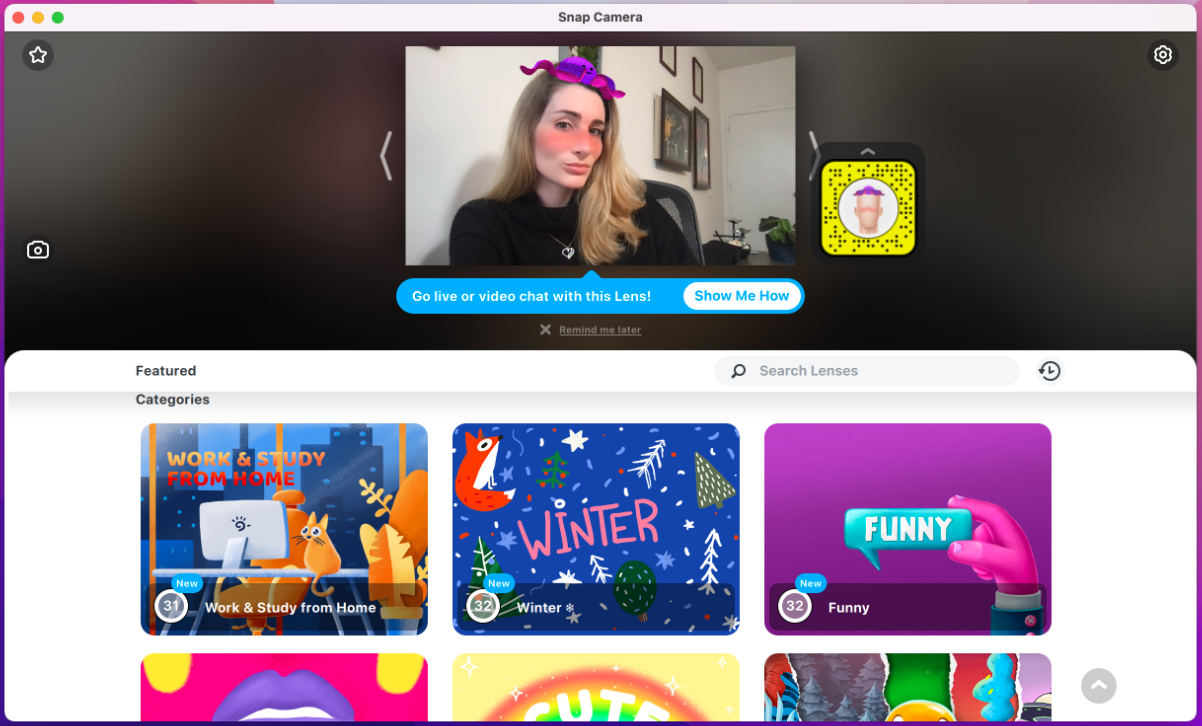Image resolution: width=1202 pixels, height=726 pixels.
Task: Click the Show Me How button
Action: click(742, 295)
